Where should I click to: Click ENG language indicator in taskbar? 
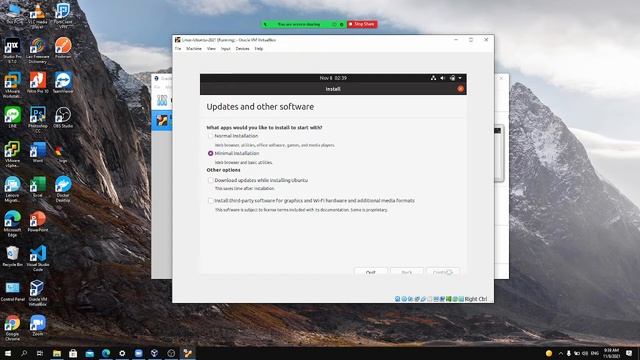point(595,353)
